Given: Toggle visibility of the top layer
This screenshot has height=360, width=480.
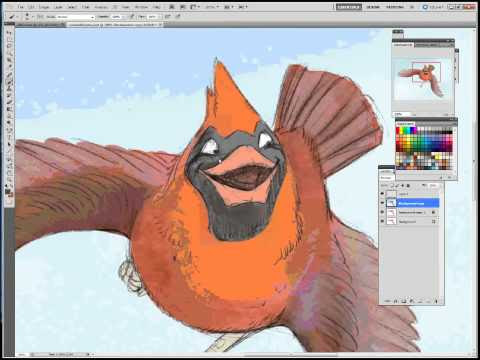Looking at the screenshot, I should coord(382,194).
